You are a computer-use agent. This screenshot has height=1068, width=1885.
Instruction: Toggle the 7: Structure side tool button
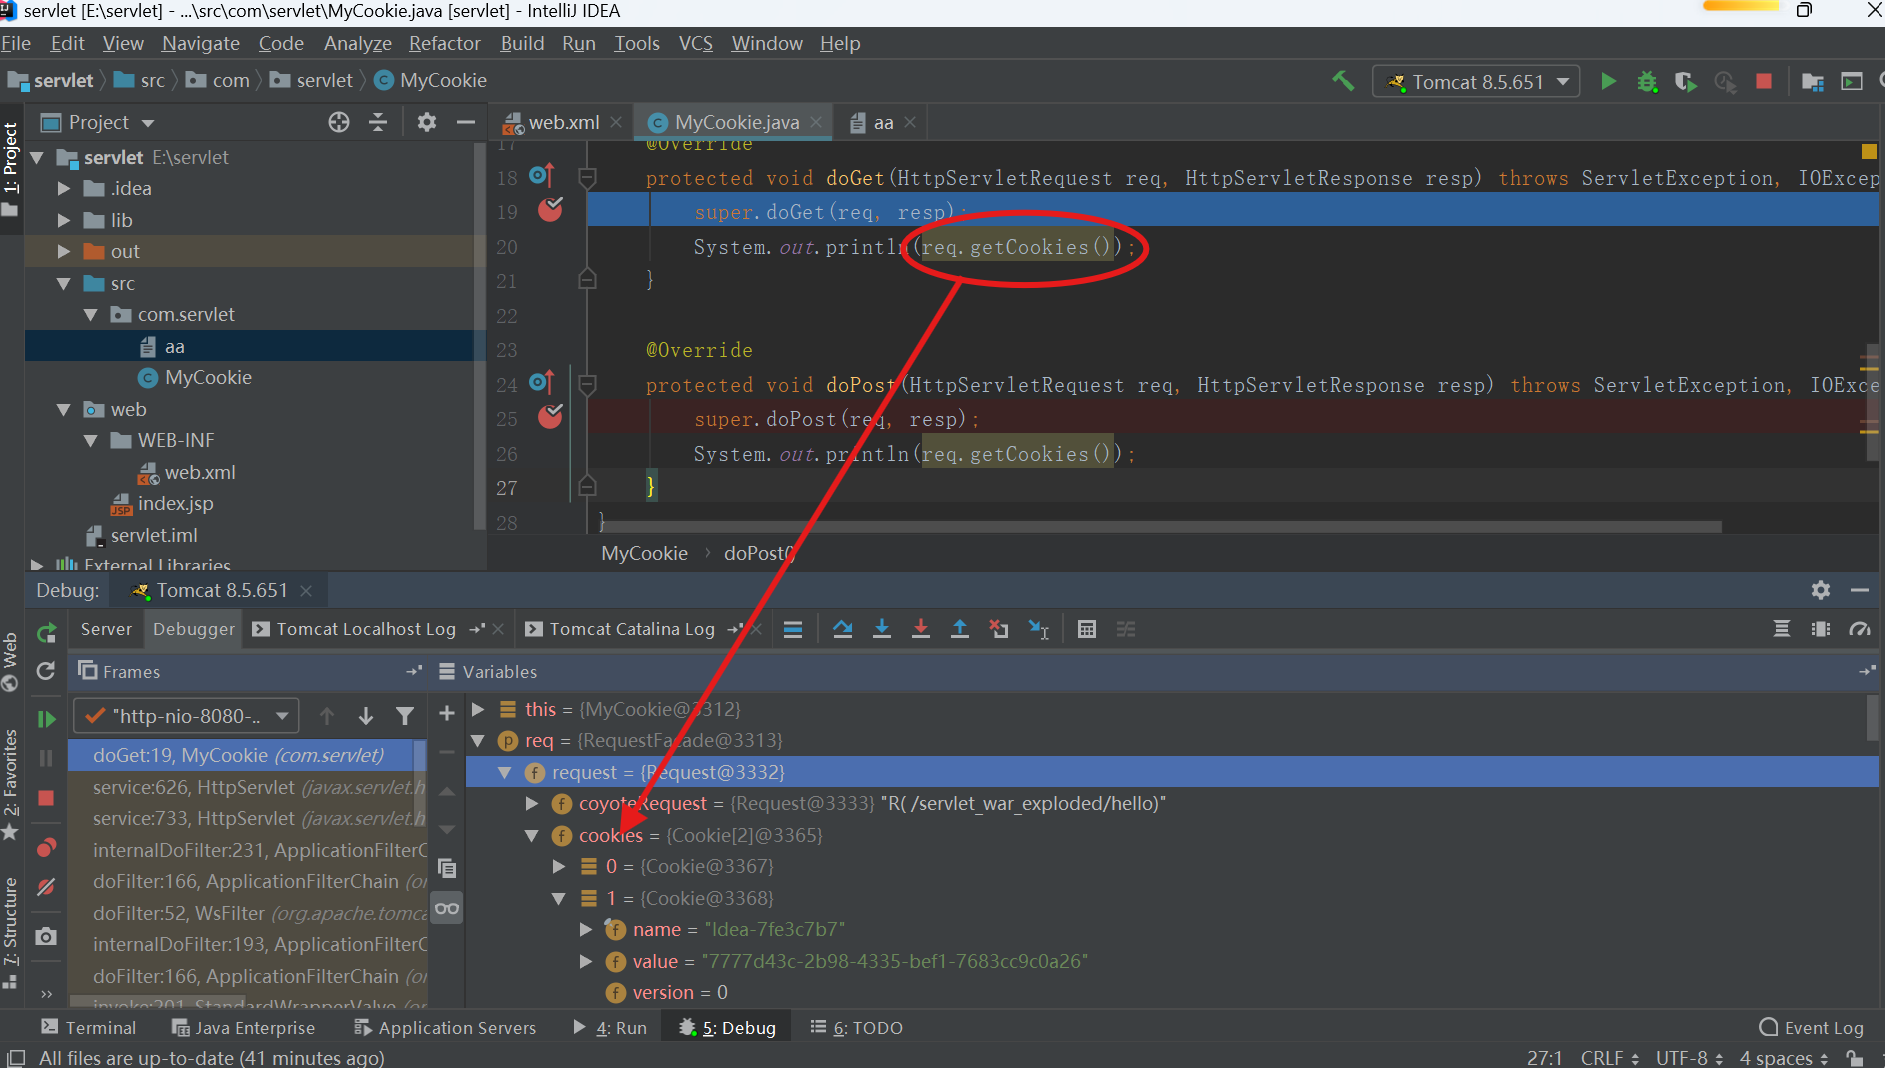[x=11, y=932]
